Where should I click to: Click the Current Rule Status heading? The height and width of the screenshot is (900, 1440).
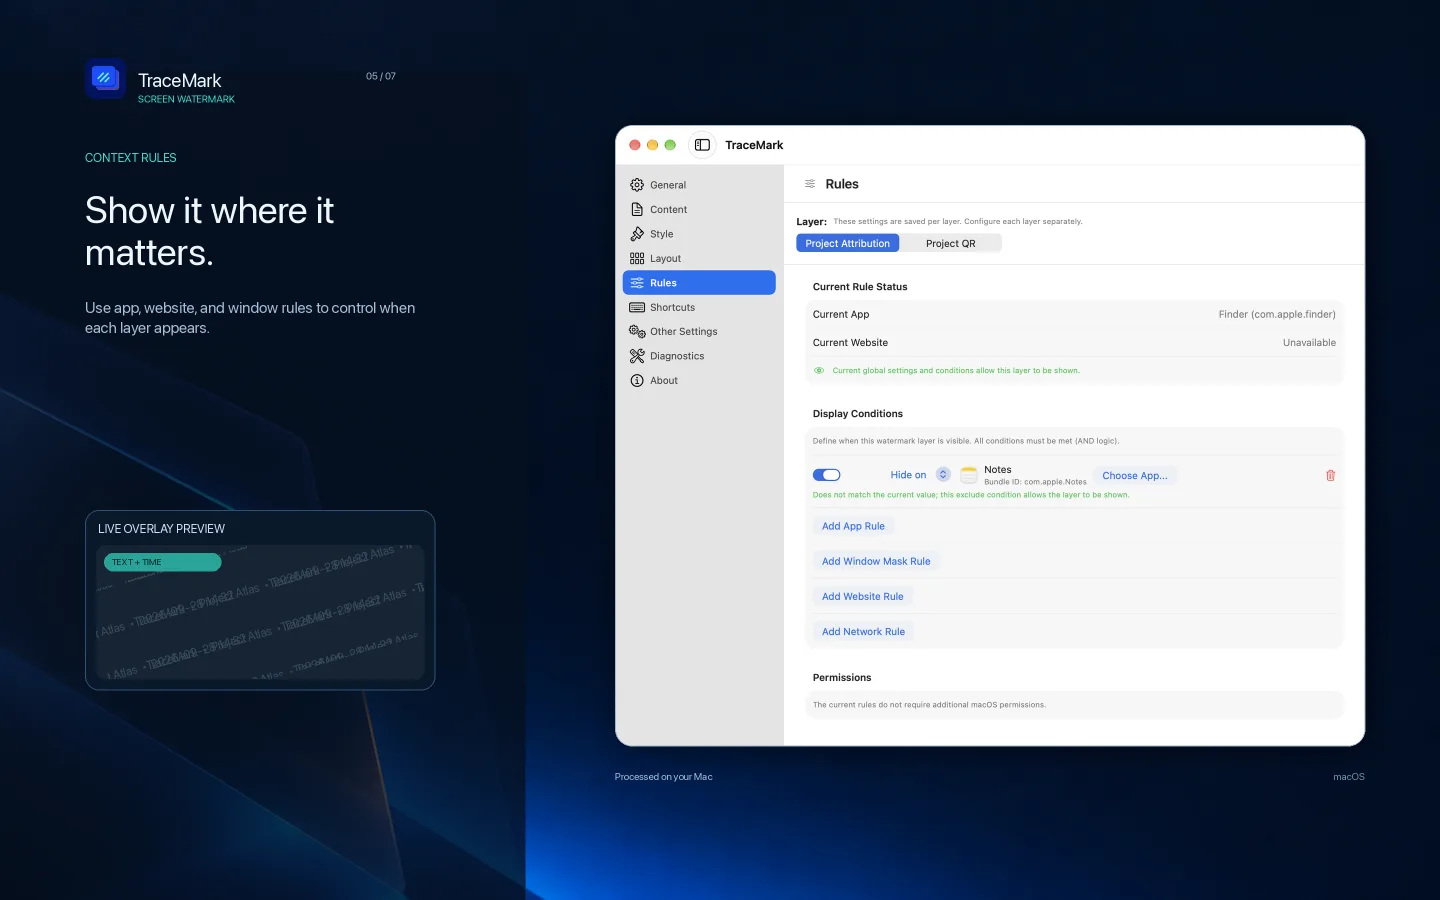pos(860,287)
